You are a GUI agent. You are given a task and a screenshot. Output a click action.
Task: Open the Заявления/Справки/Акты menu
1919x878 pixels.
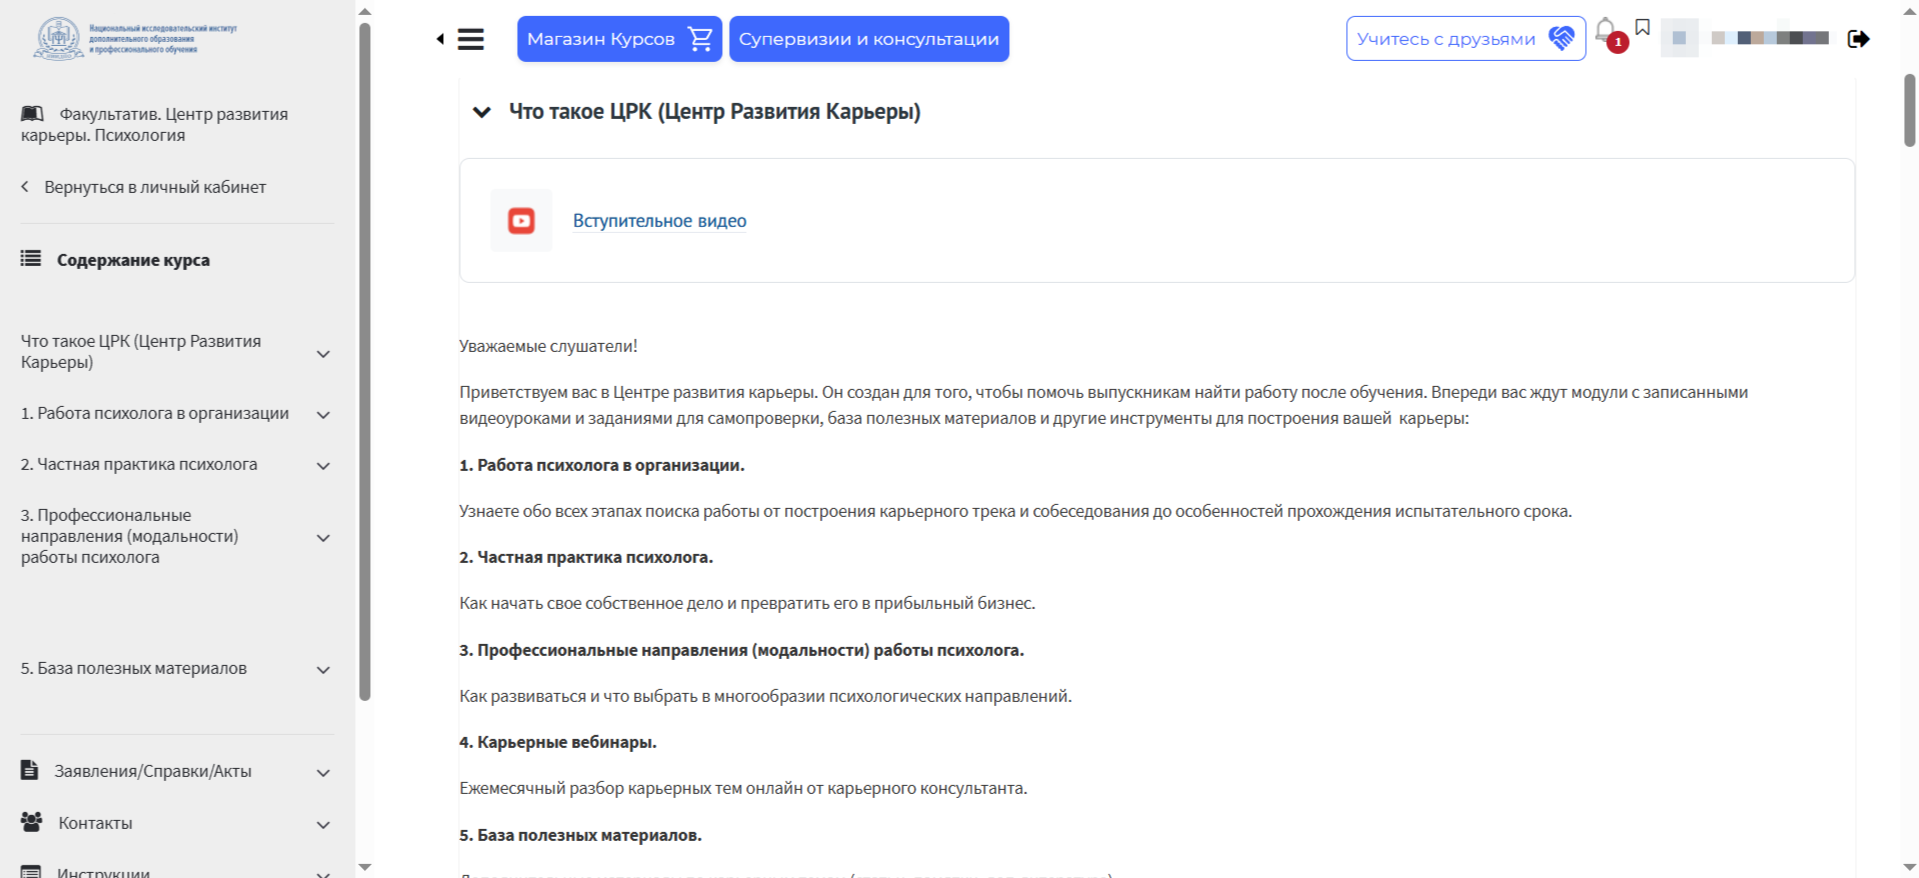click(x=153, y=771)
